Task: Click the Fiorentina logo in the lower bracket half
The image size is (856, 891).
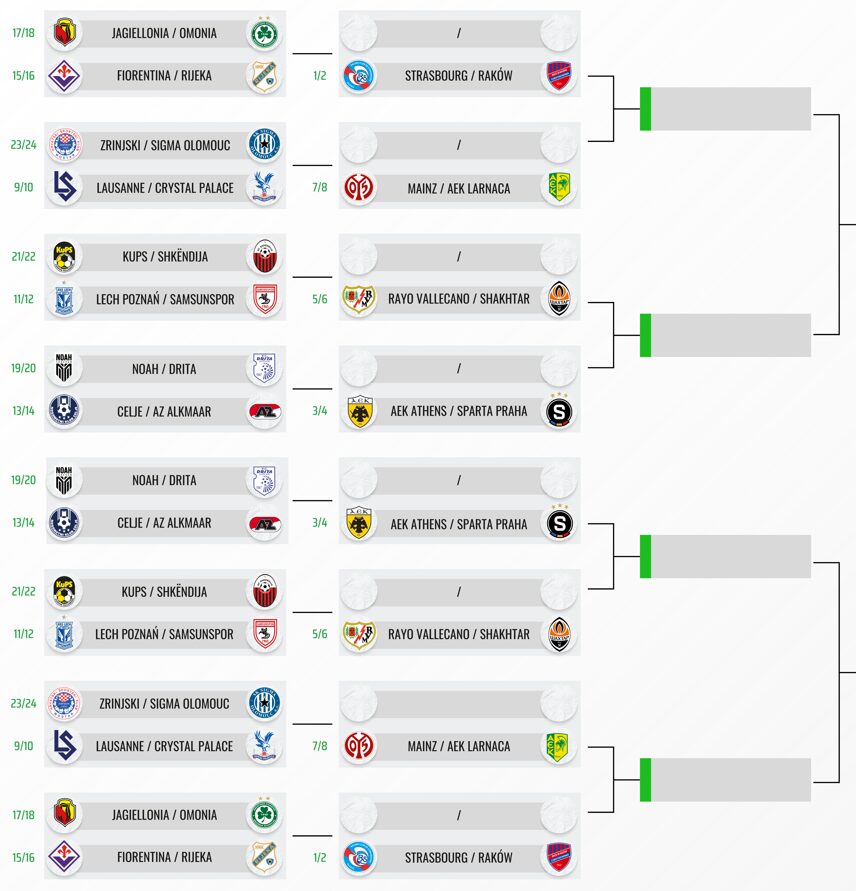Action: click(x=65, y=857)
